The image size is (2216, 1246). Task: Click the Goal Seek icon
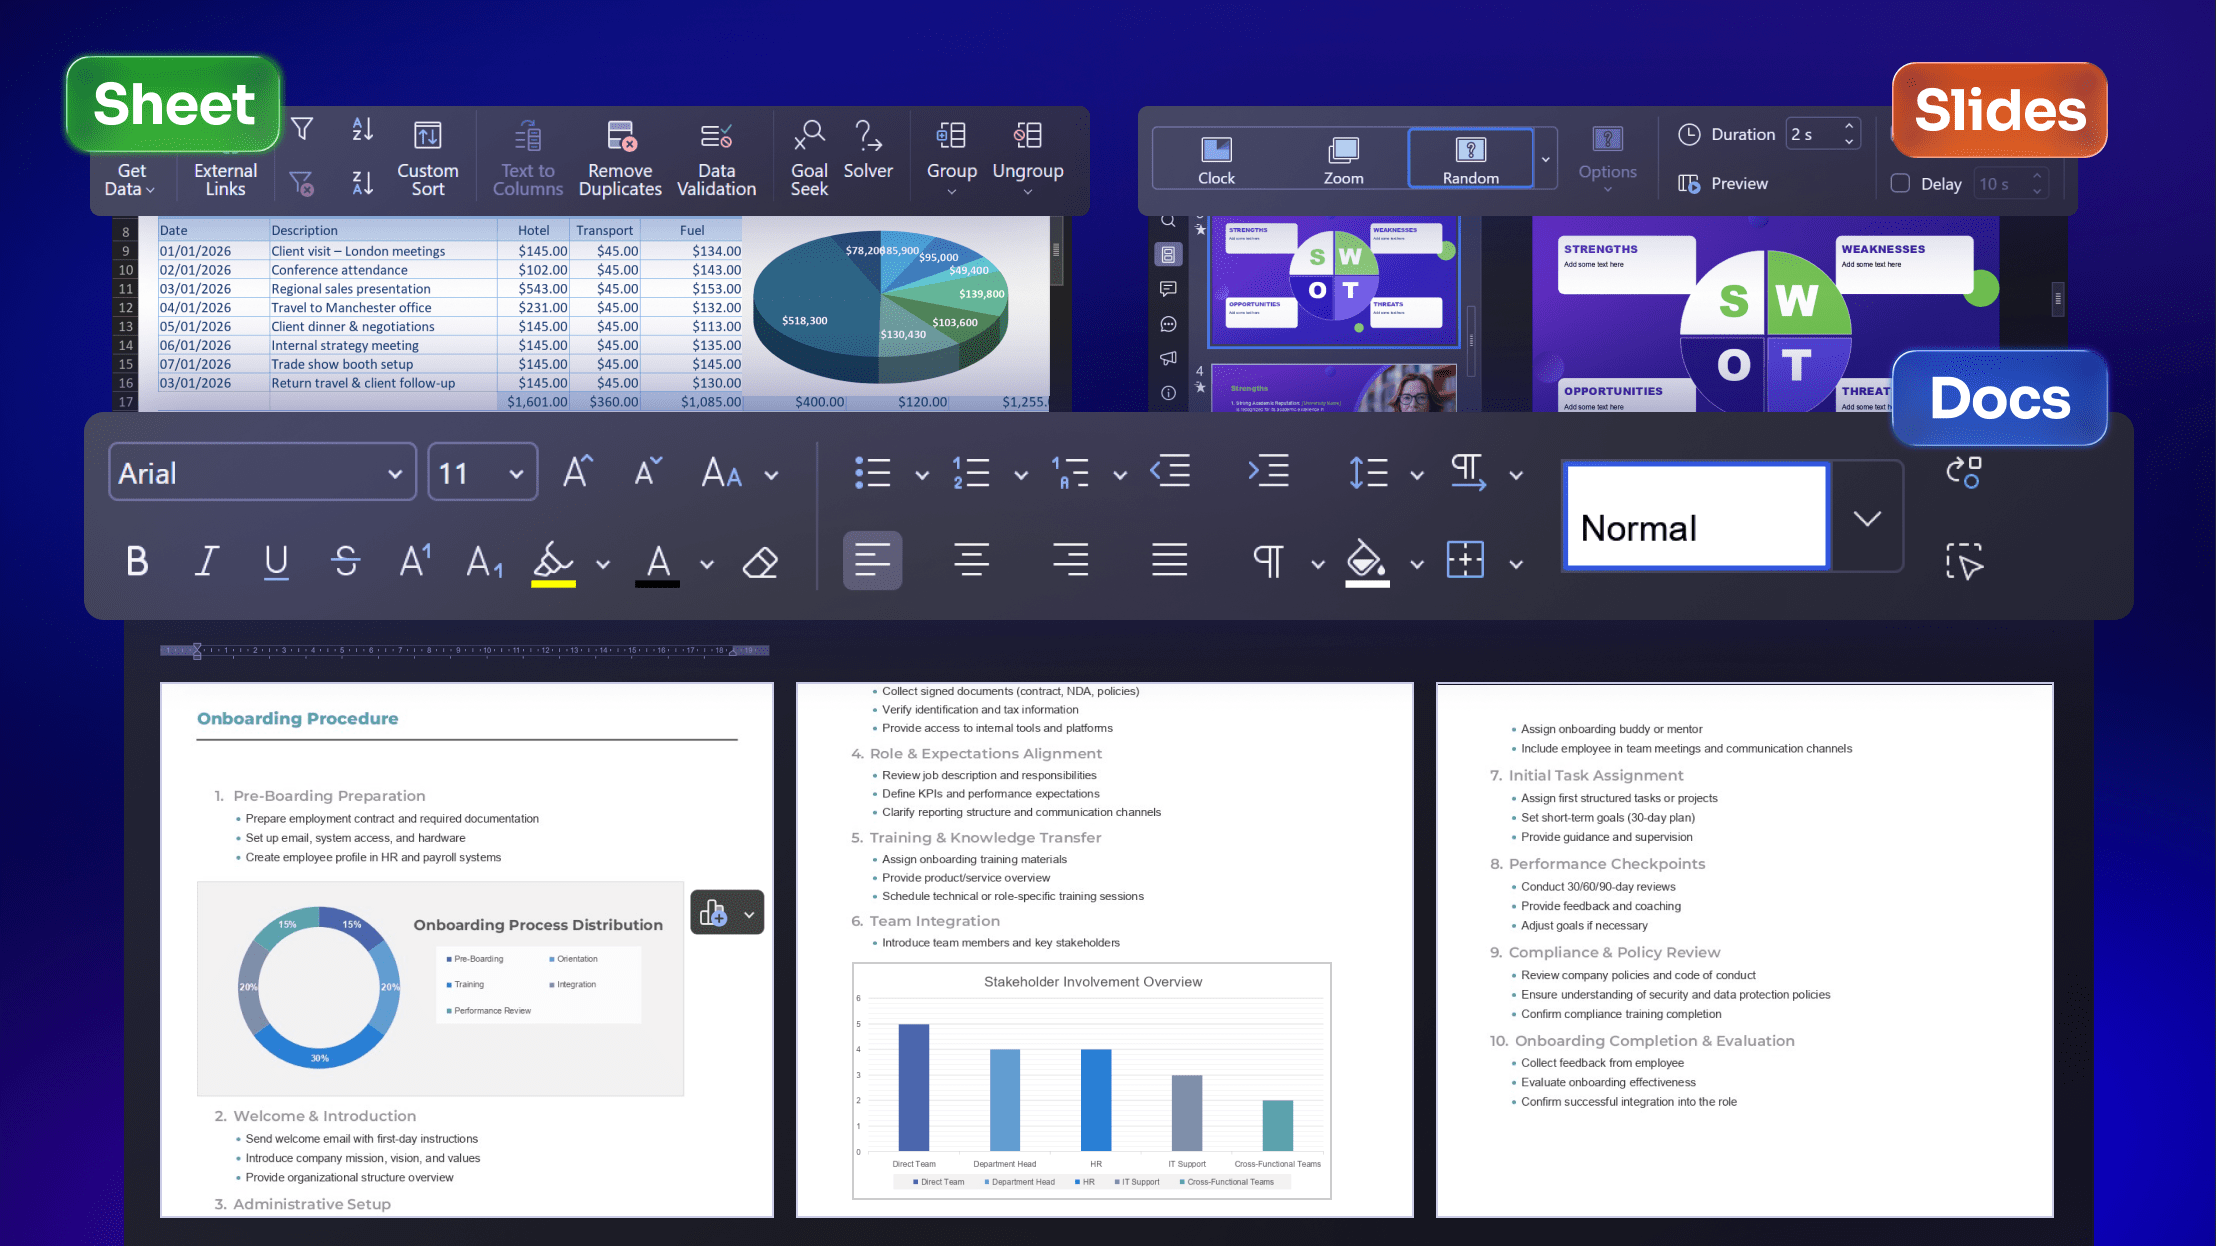pyautogui.click(x=809, y=158)
